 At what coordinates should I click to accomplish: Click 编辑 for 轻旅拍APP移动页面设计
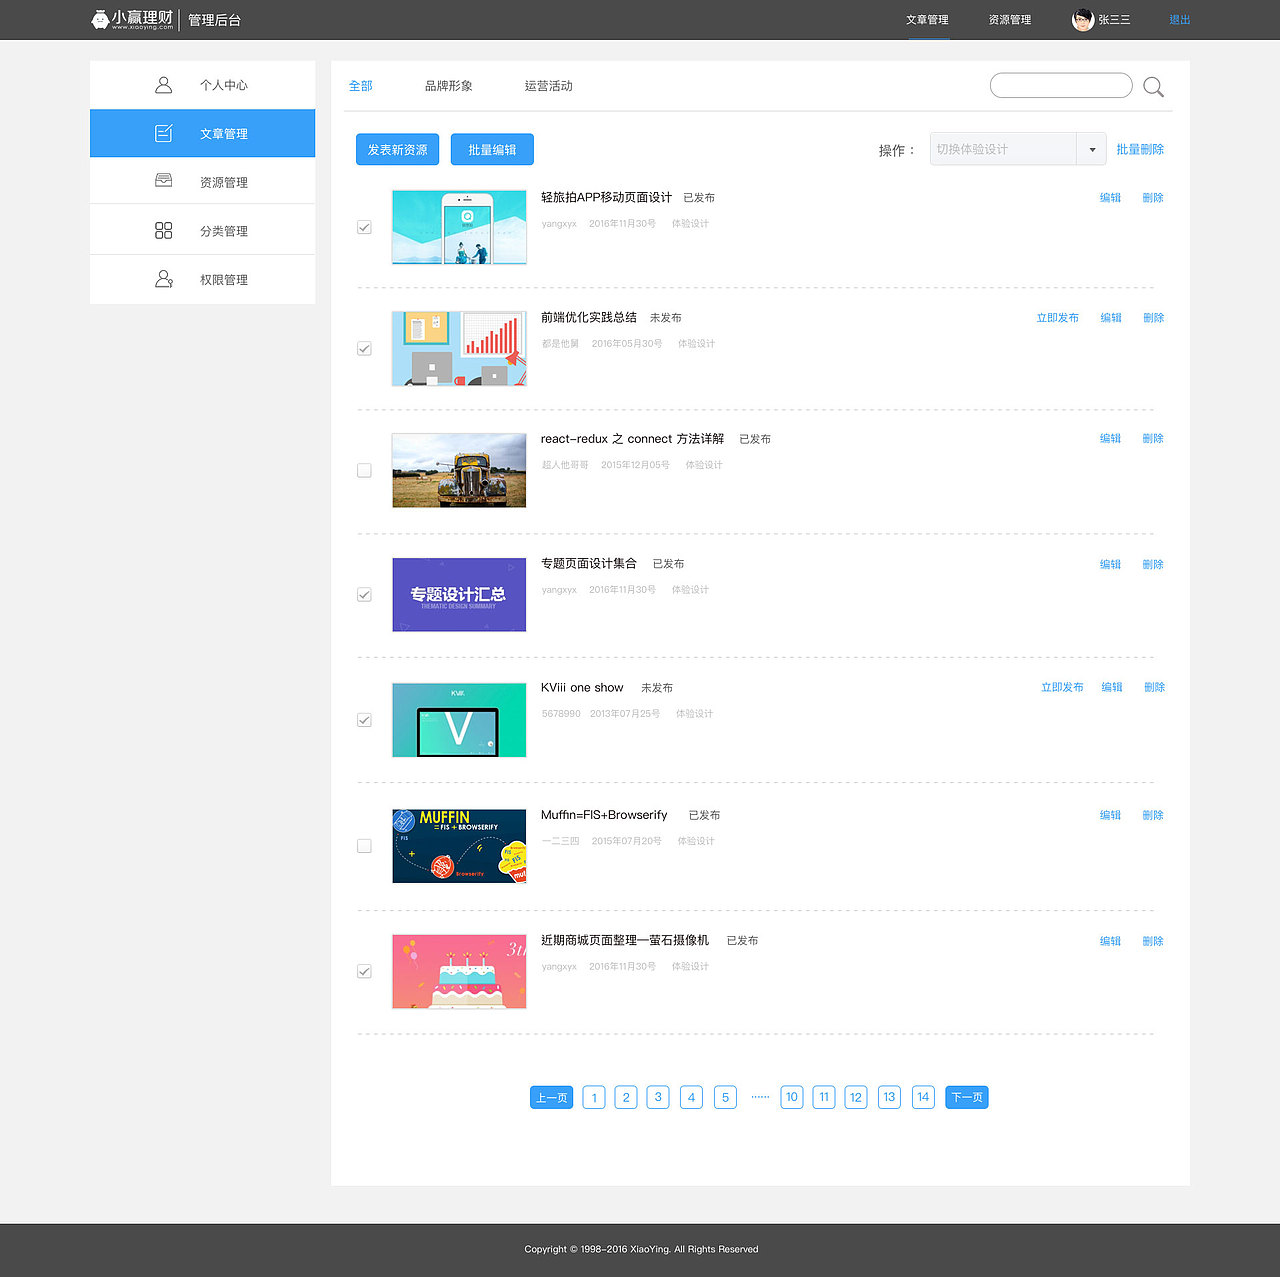(1110, 198)
